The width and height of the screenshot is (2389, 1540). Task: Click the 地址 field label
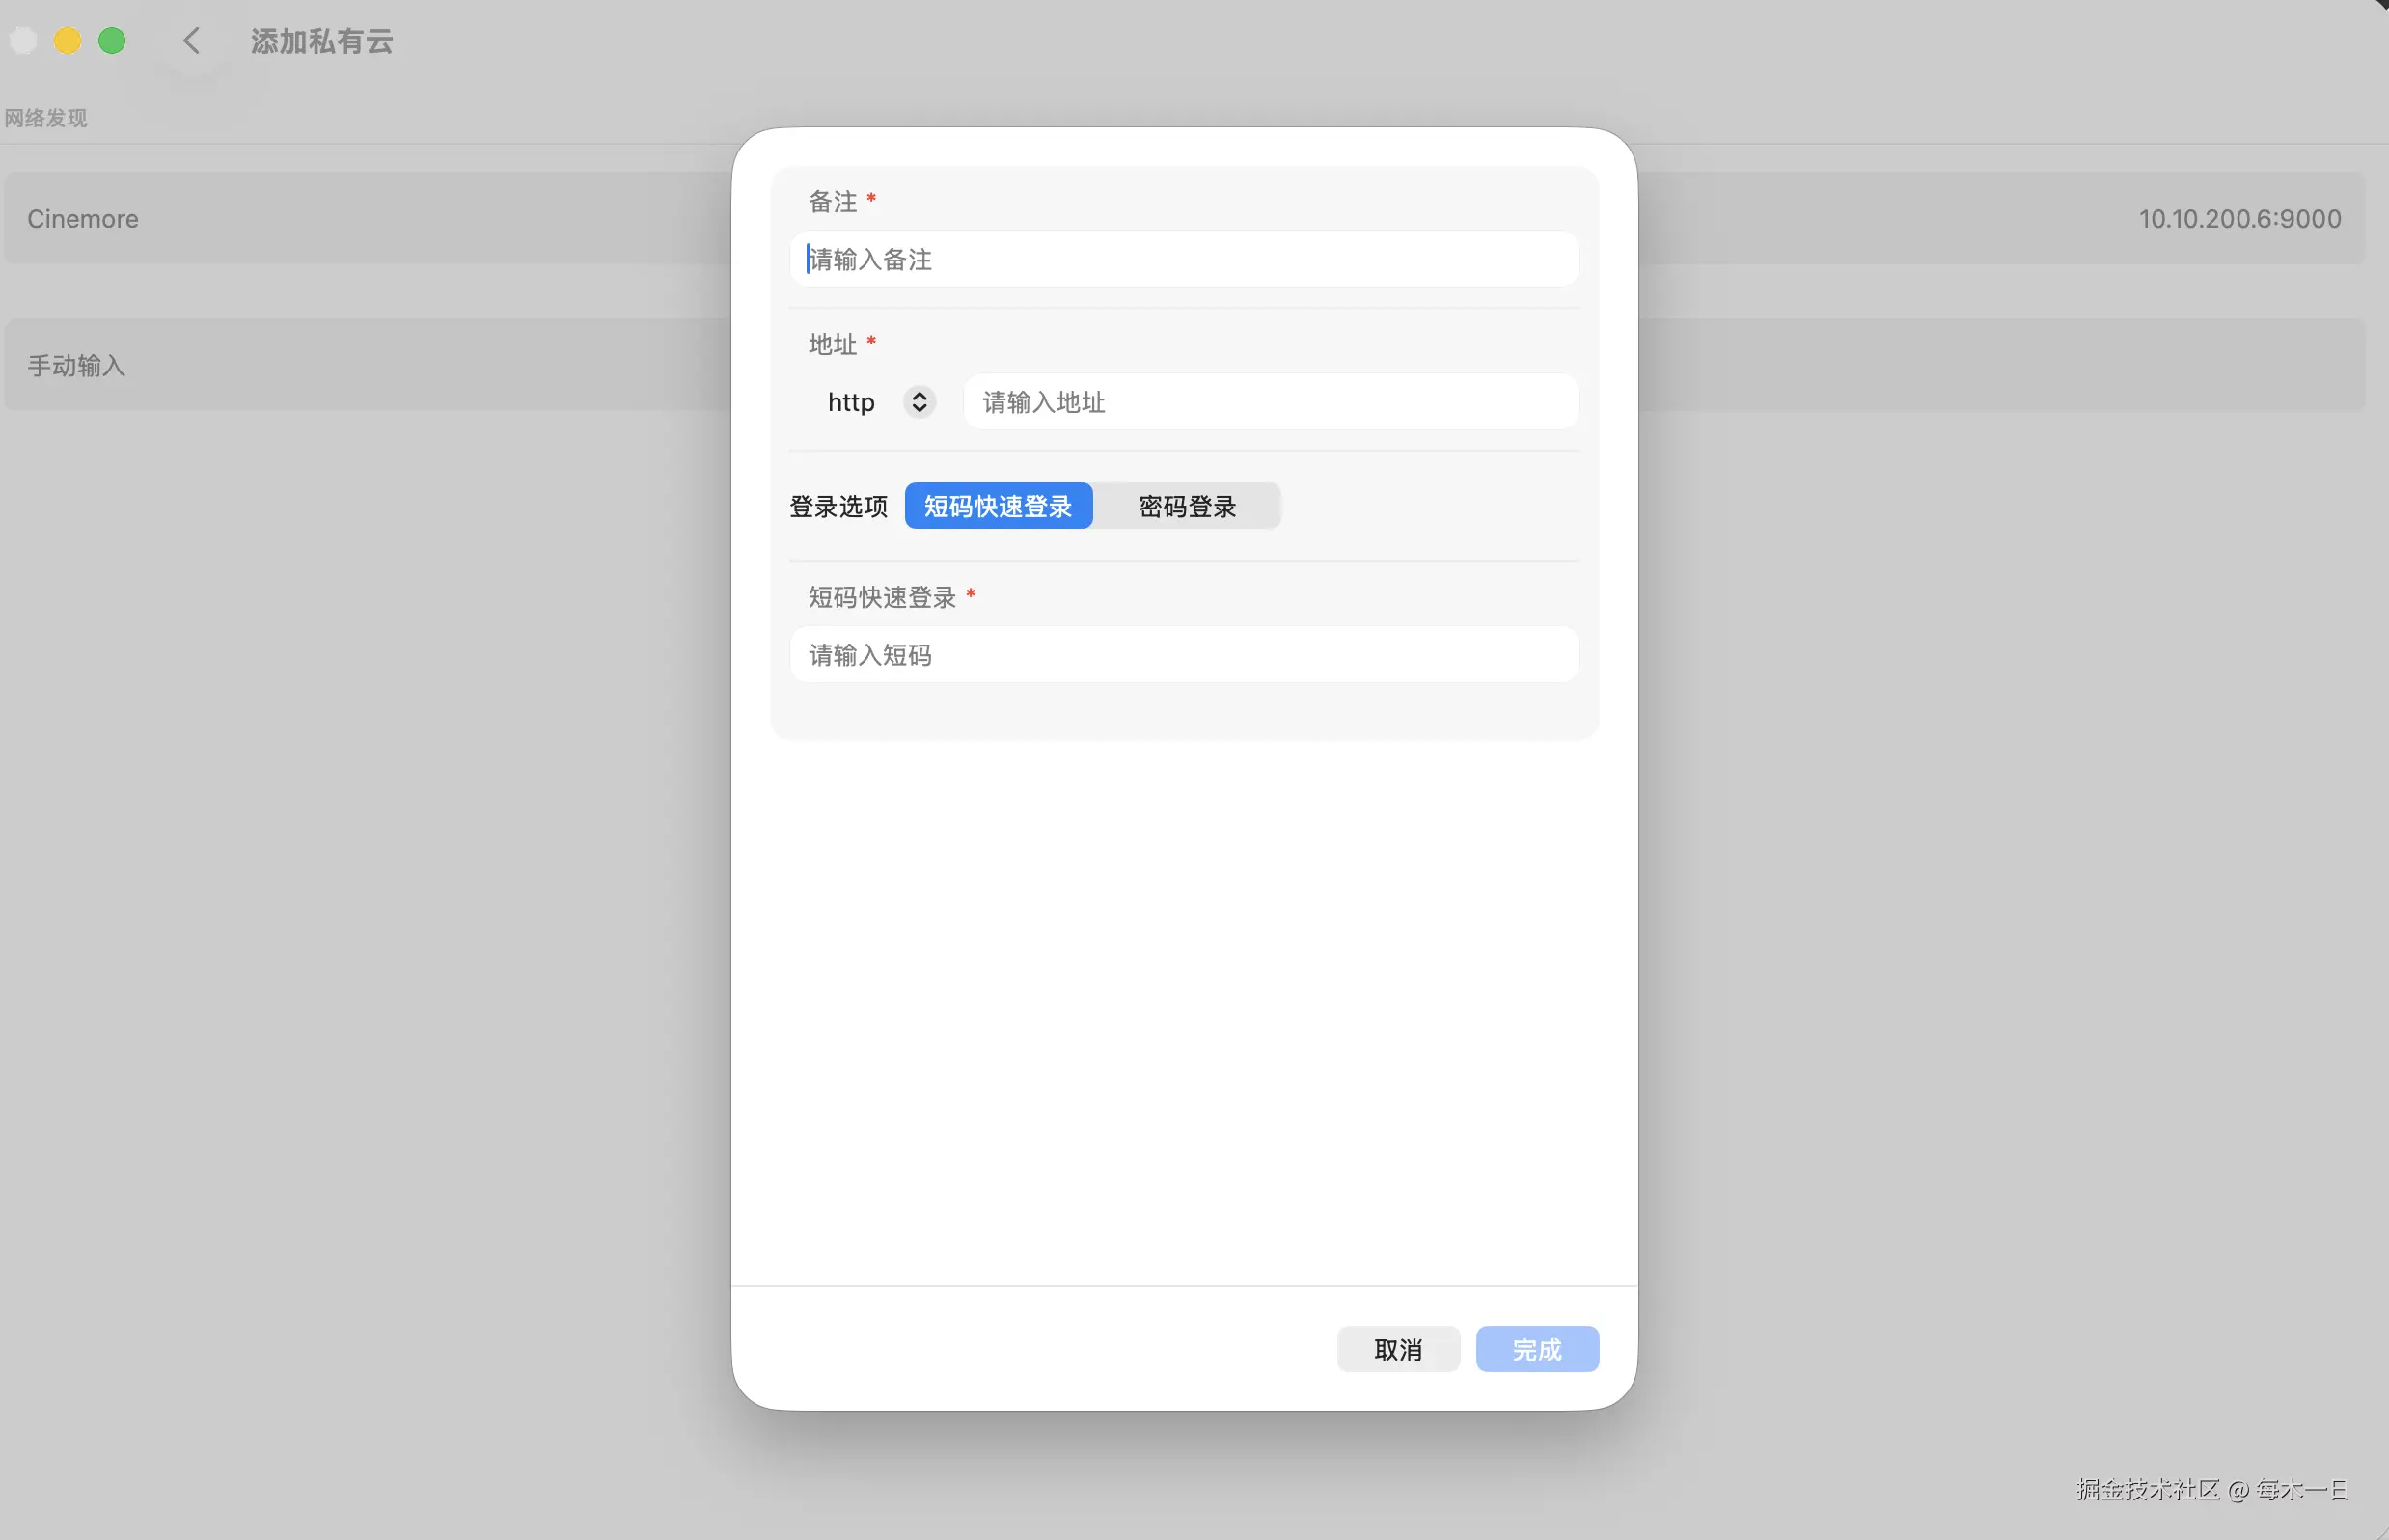coord(832,345)
